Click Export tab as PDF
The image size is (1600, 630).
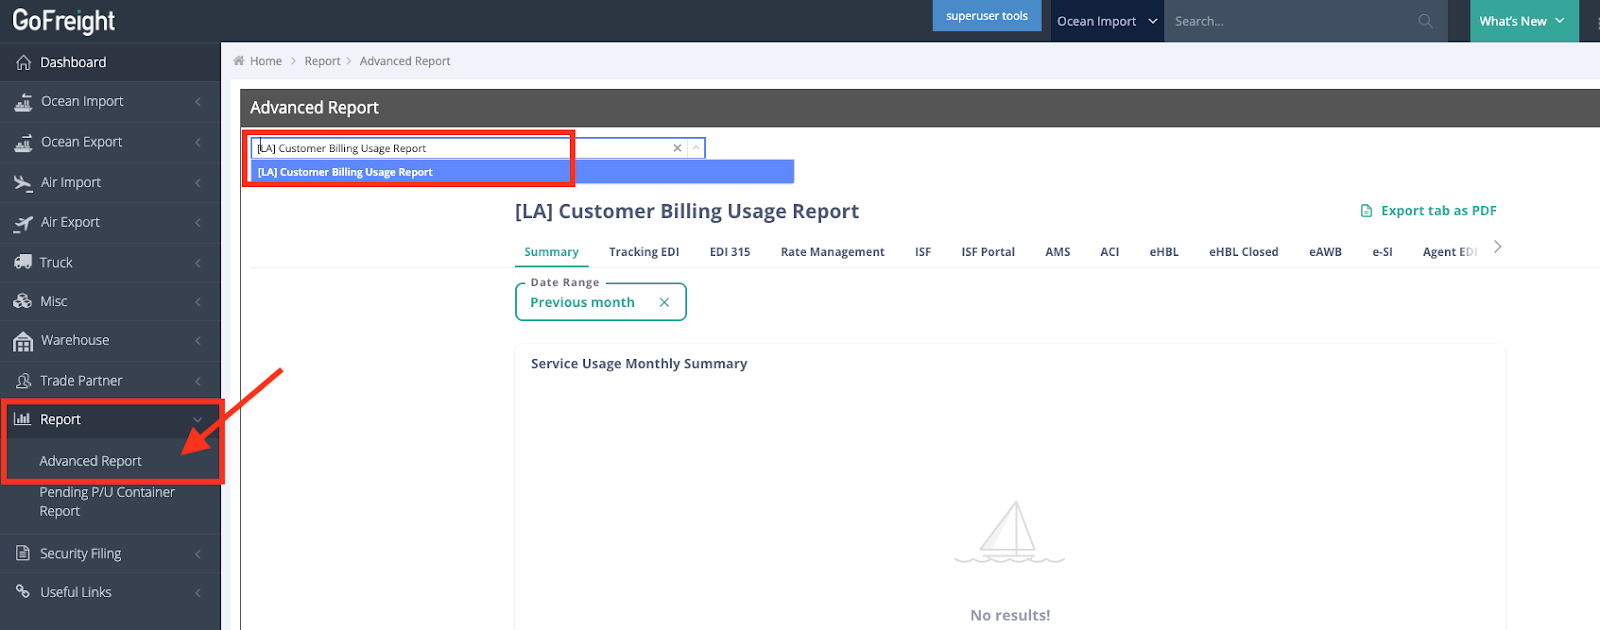[x=1428, y=211]
